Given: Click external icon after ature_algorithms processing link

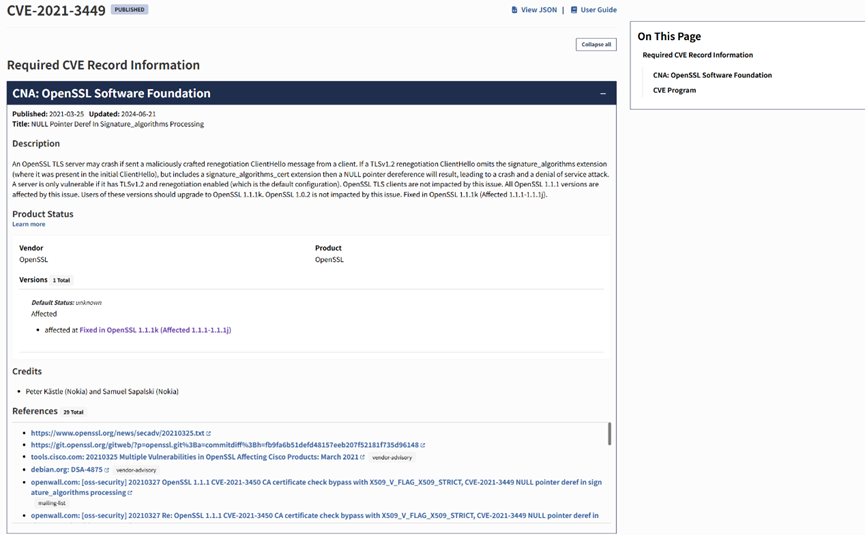Looking at the screenshot, I should (x=130, y=493).
